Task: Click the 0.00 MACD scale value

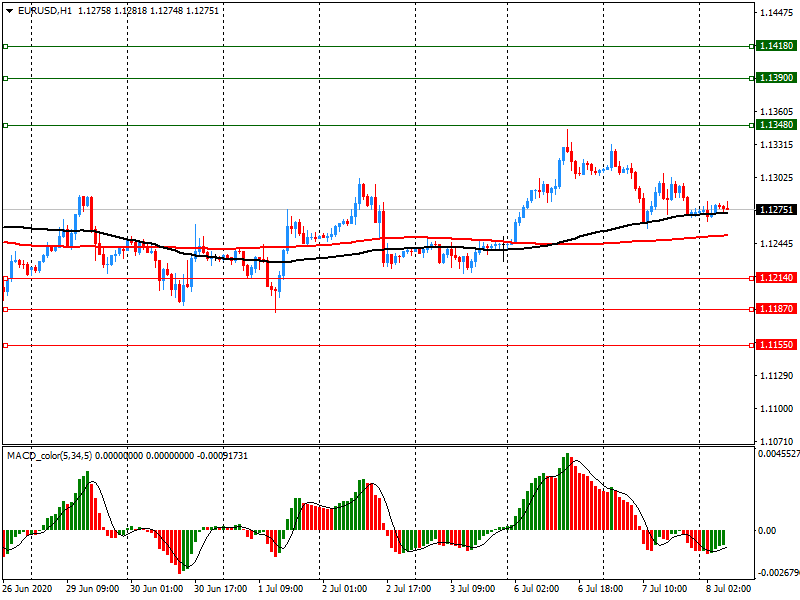Action: click(766, 530)
